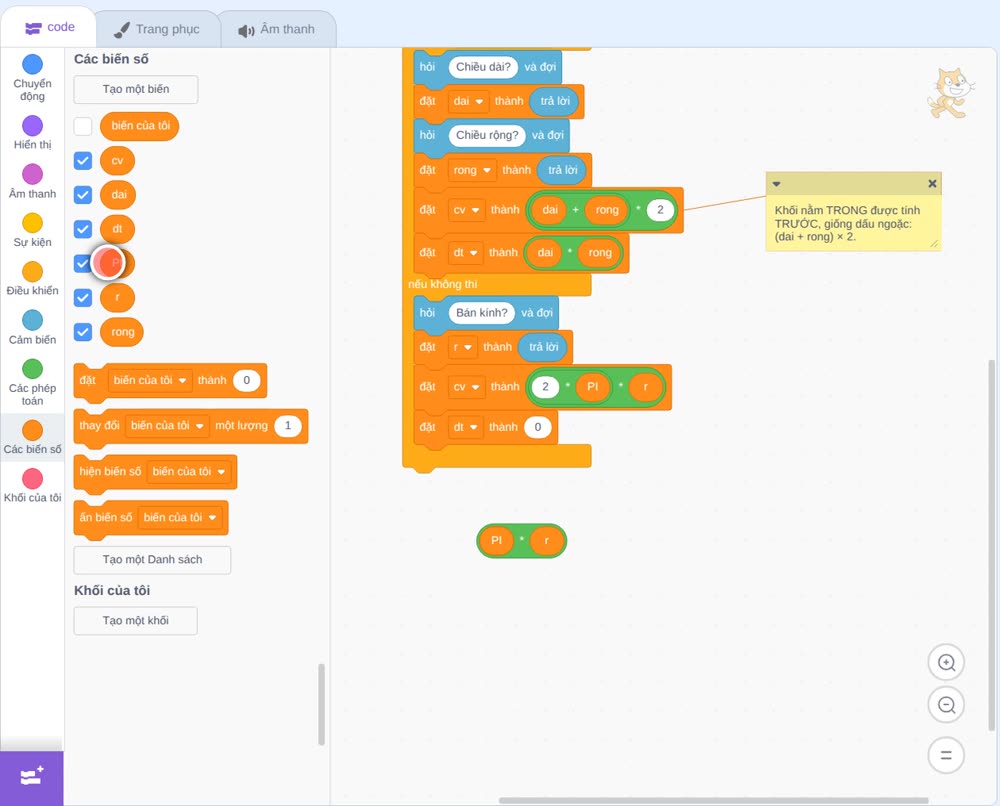1000x806 pixels.
Task: Collapse the comment with its arrow
Action: tap(776, 184)
